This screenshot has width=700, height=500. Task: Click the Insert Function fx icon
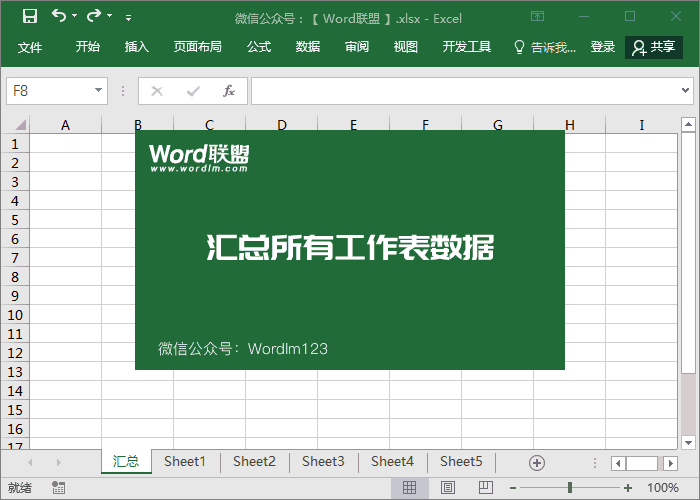coord(229,91)
